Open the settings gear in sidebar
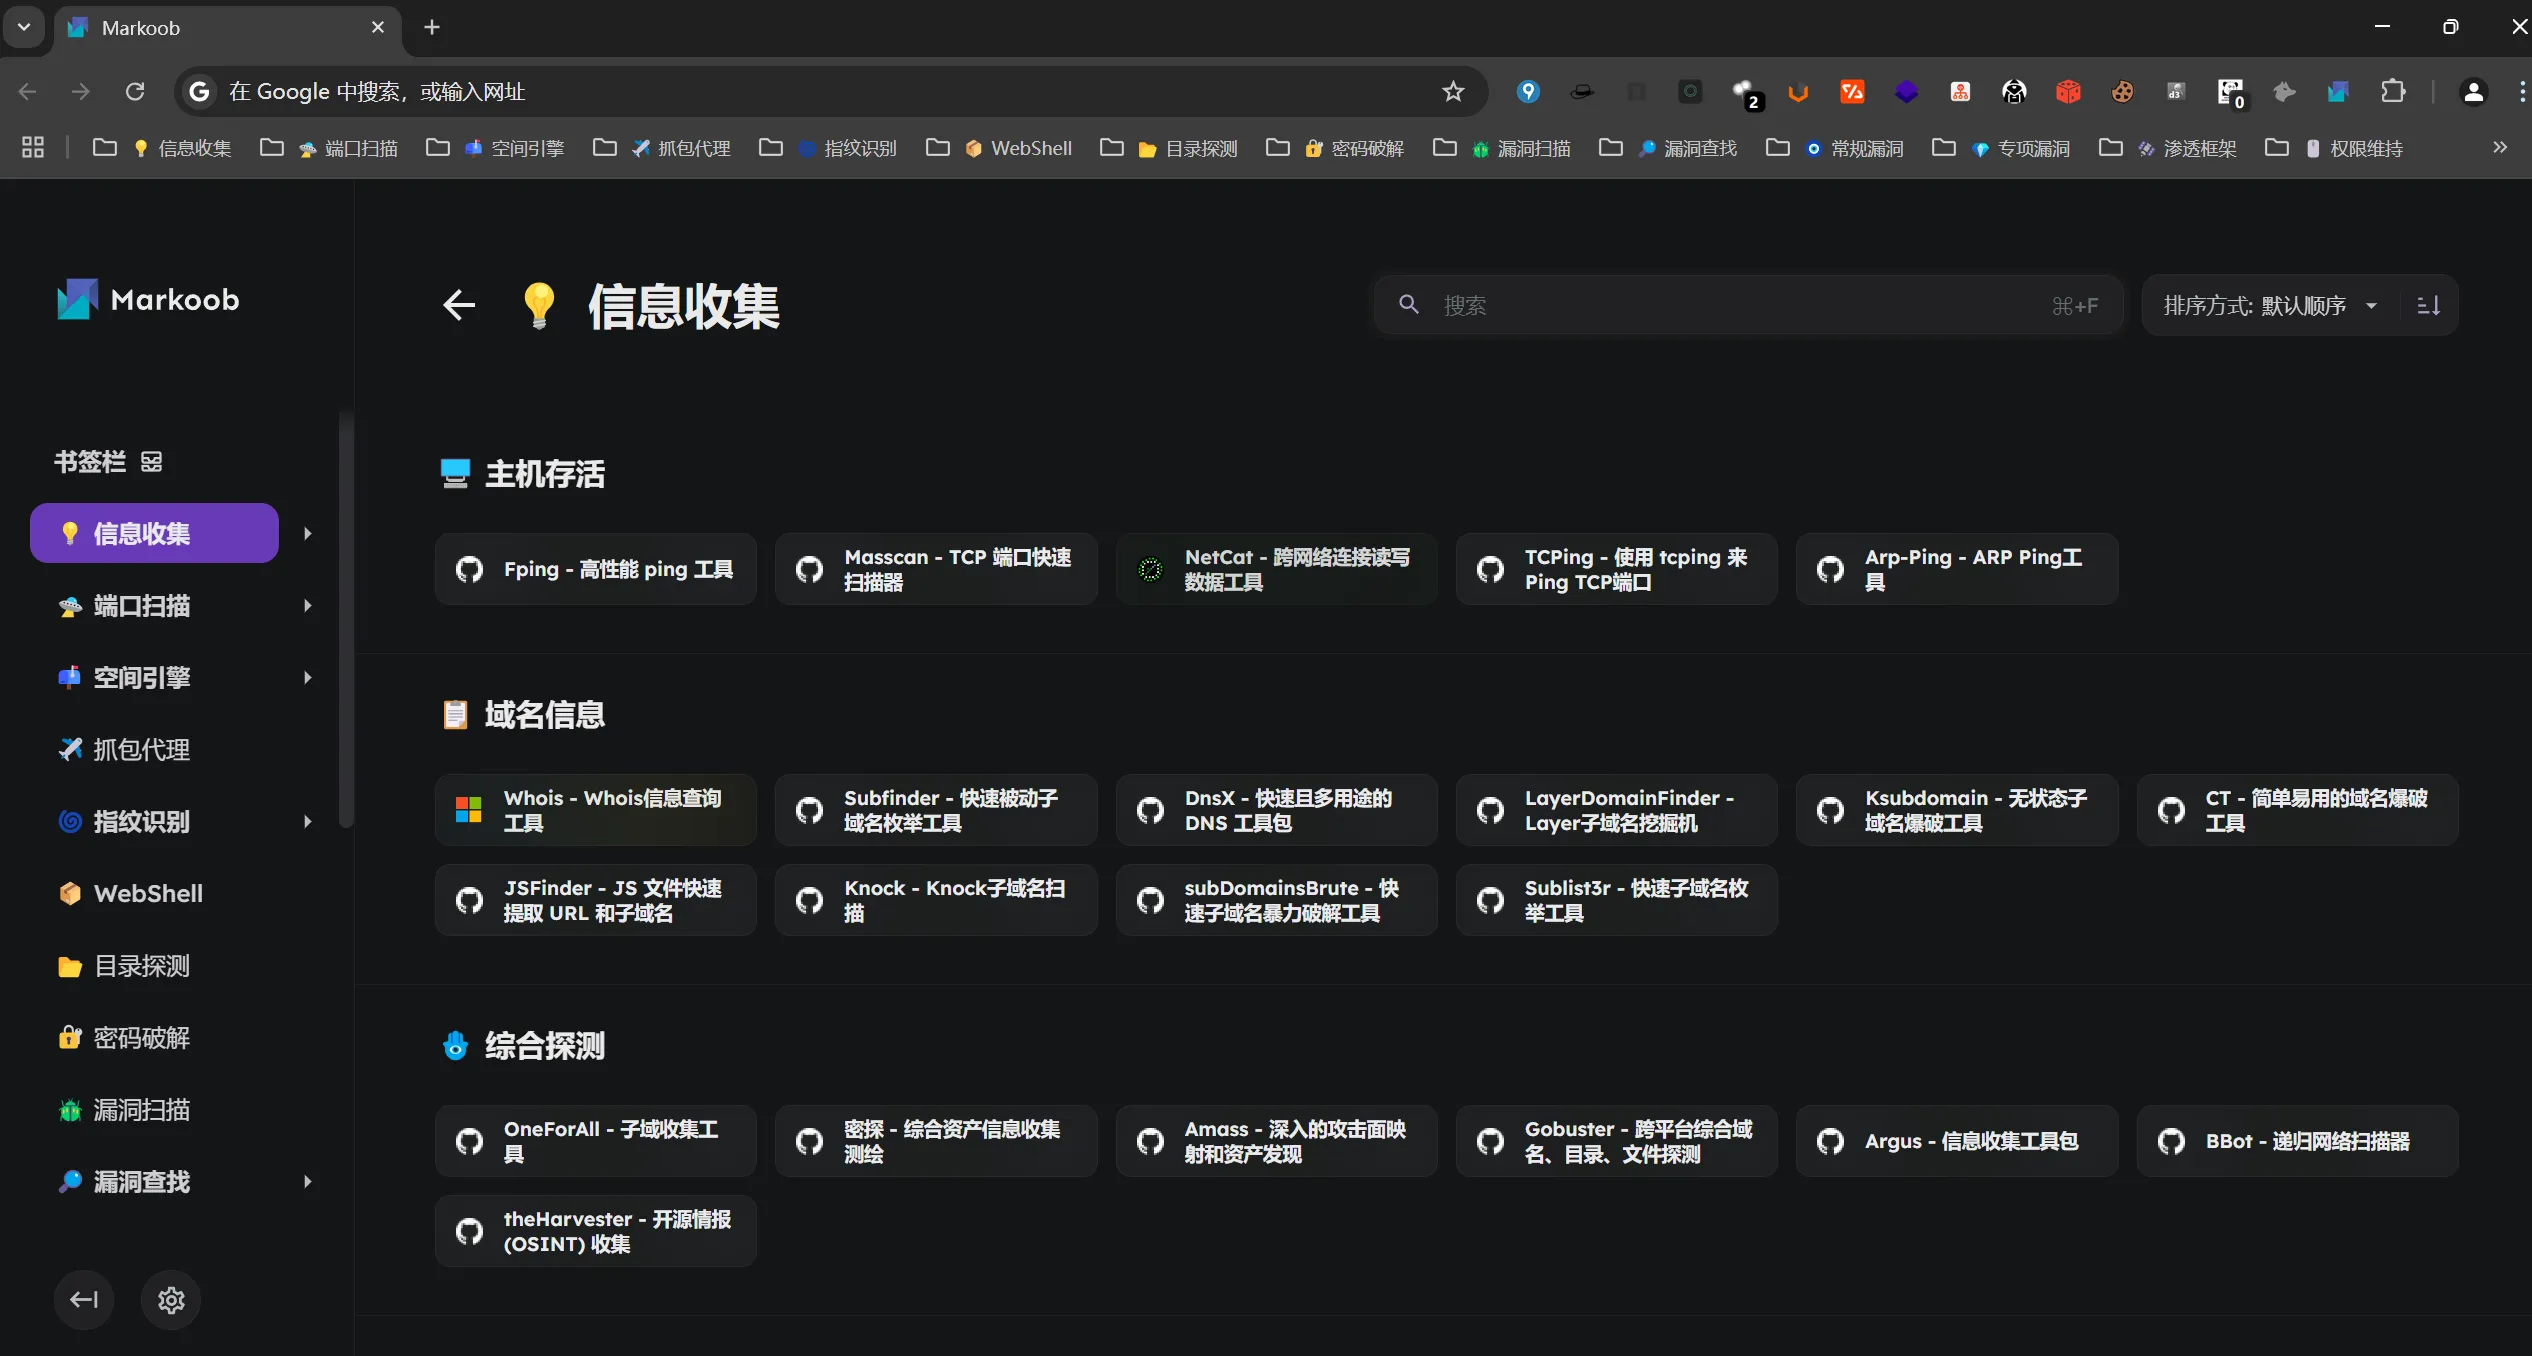The image size is (2532, 1356). click(x=171, y=1300)
